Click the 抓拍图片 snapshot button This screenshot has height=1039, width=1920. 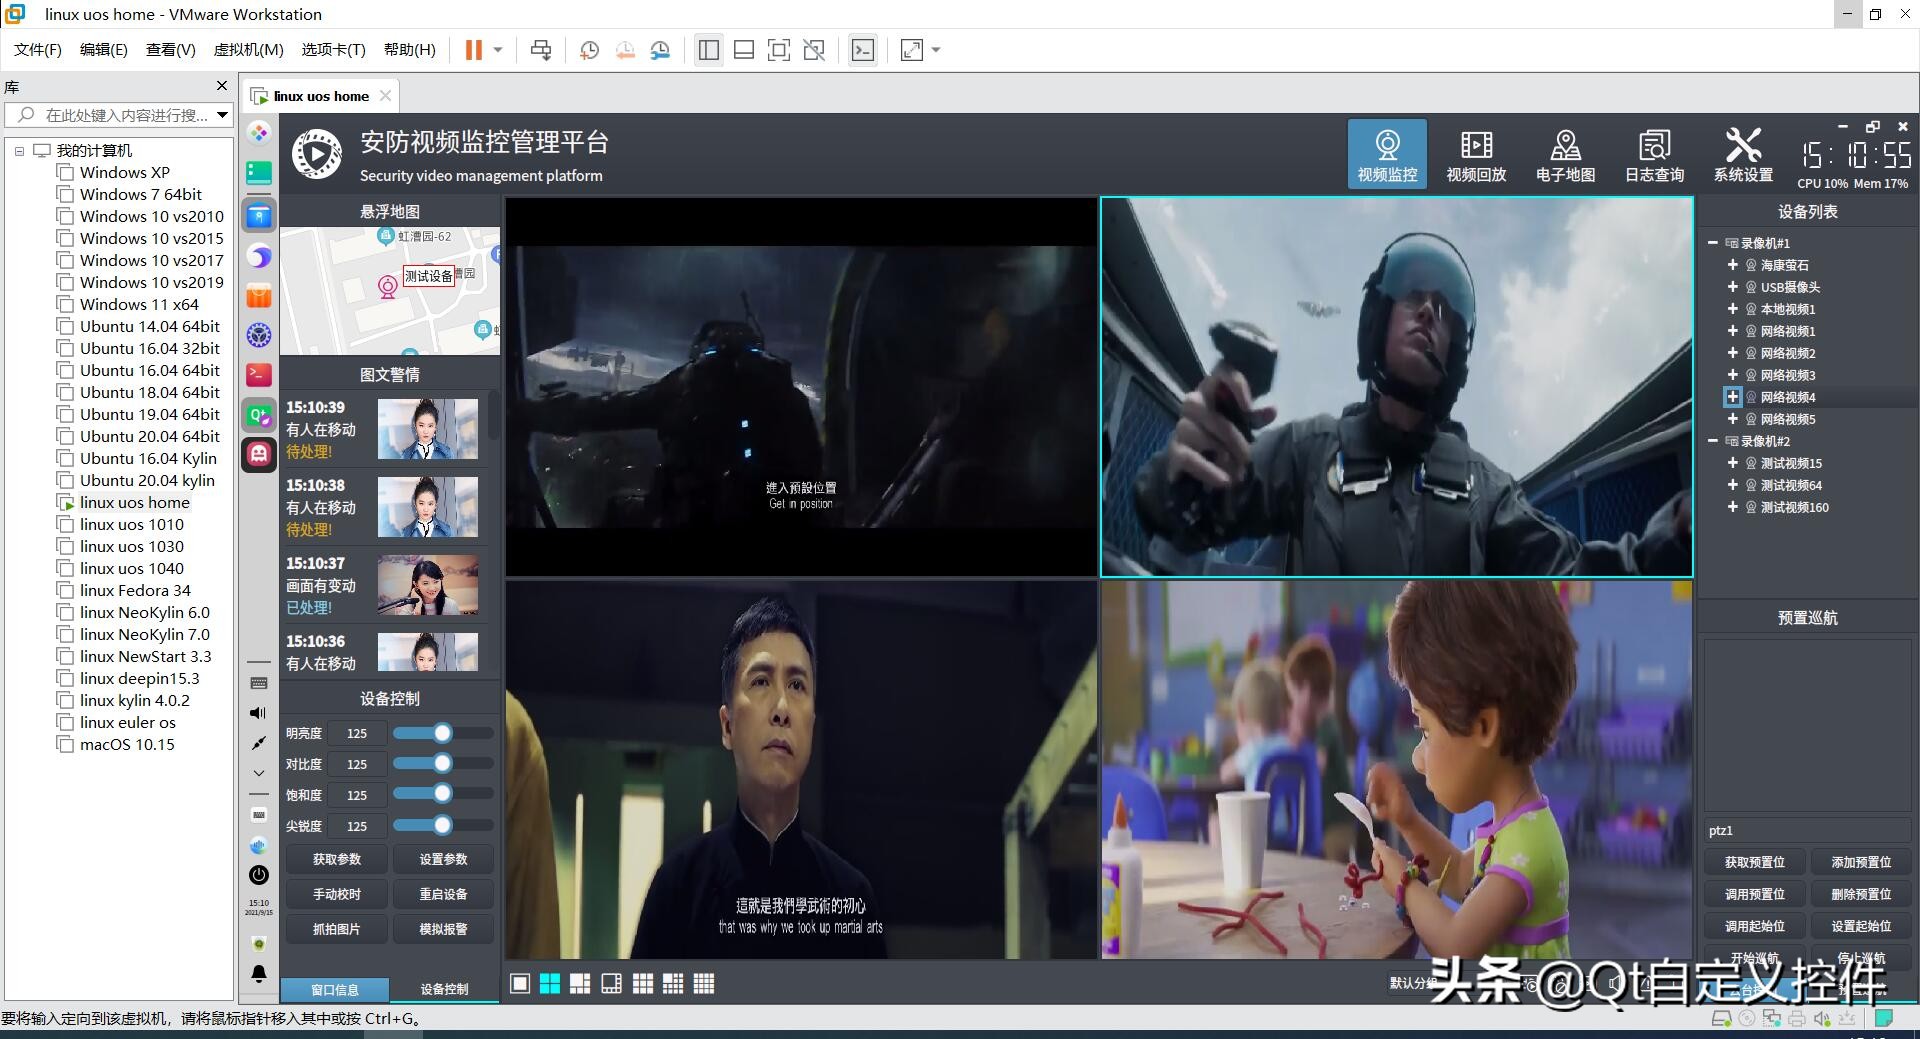click(336, 929)
